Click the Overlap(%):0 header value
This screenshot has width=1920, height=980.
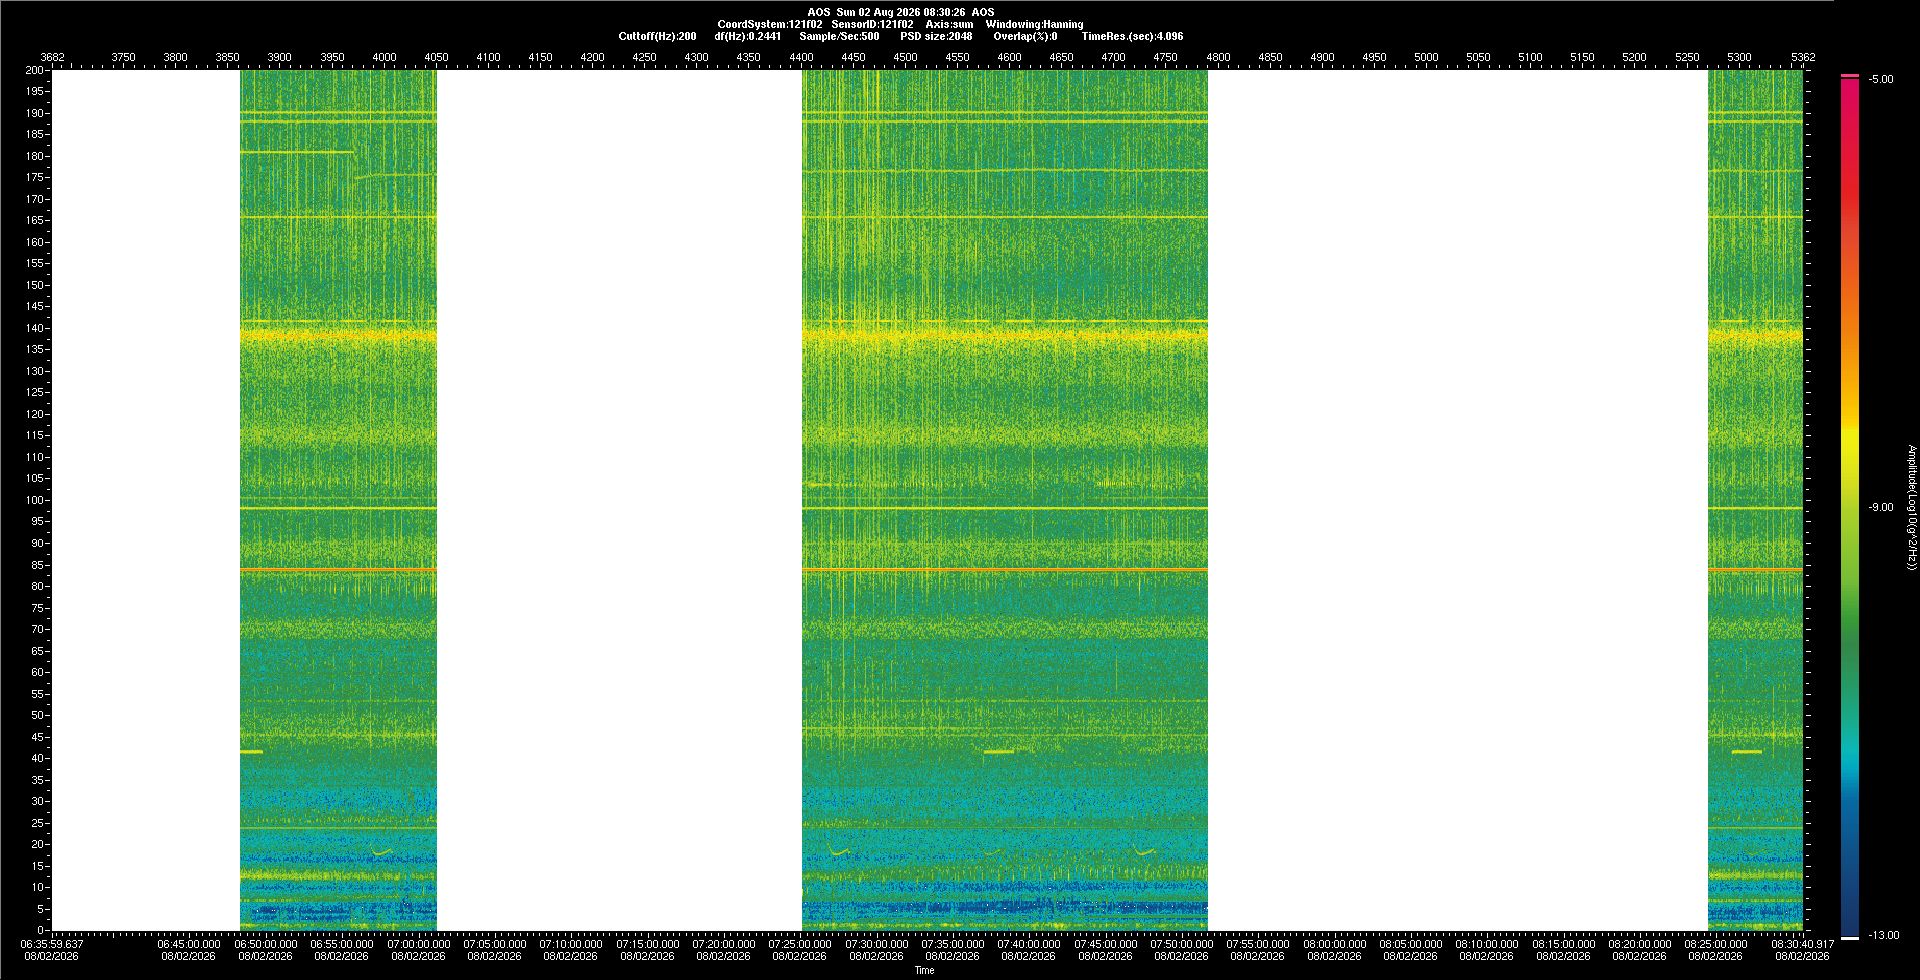tap(1025, 36)
